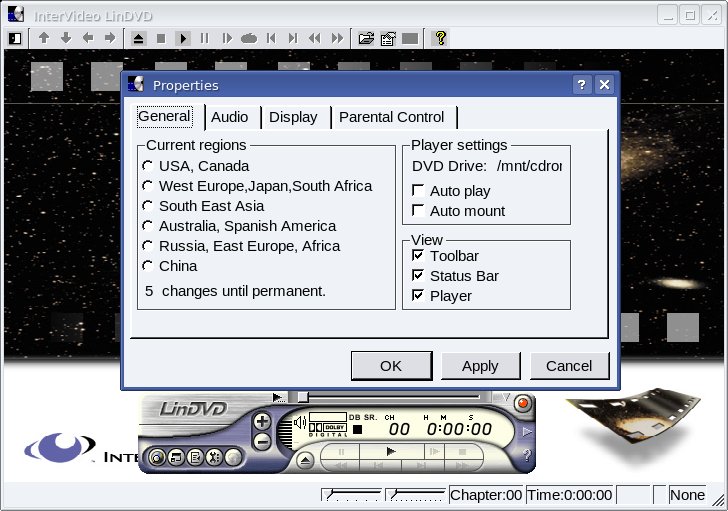Click the down arrow navigation toolbar icon

click(x=66, y=38)
